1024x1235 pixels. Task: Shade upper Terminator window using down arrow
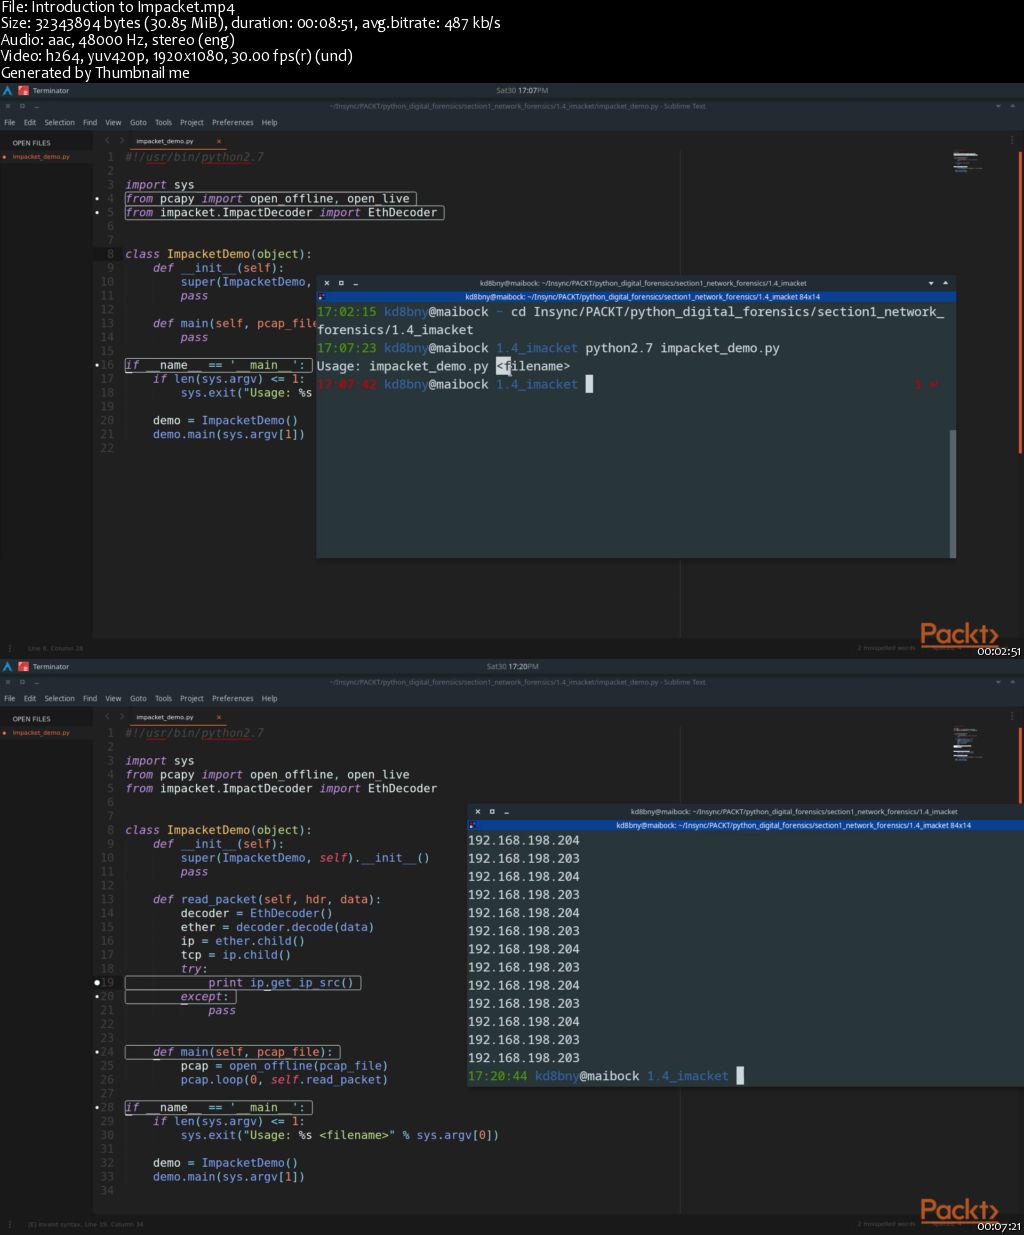click(931, 283)
